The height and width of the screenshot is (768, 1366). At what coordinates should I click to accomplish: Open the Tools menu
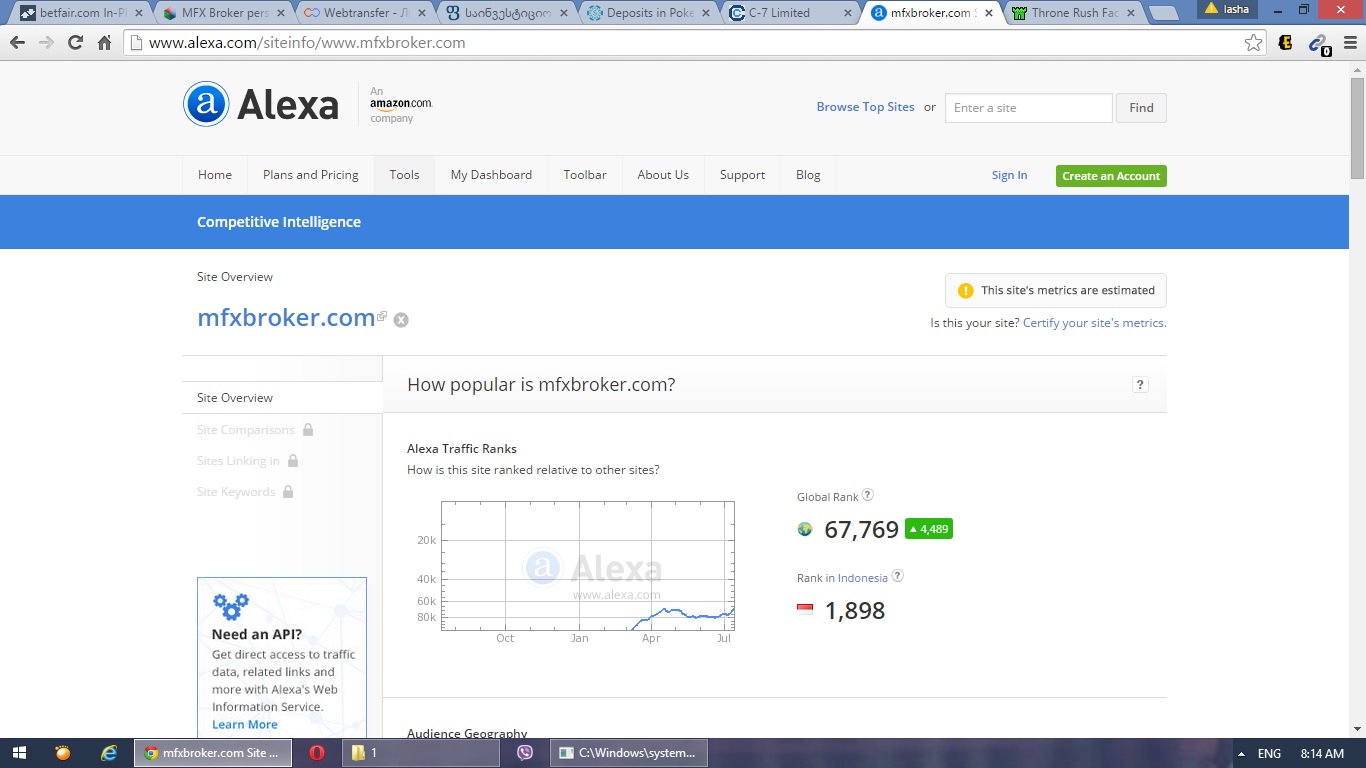point(405,175)
